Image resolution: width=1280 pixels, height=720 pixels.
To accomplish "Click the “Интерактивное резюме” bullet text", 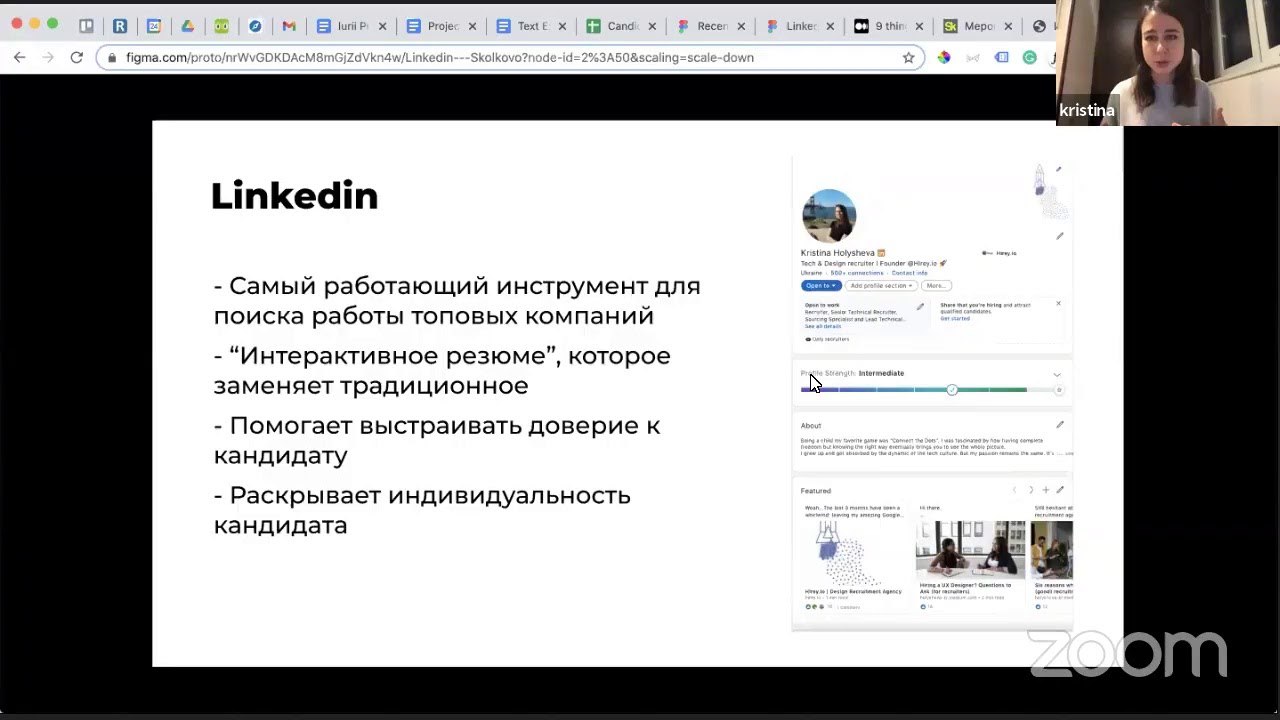I will tap(442, 370).
